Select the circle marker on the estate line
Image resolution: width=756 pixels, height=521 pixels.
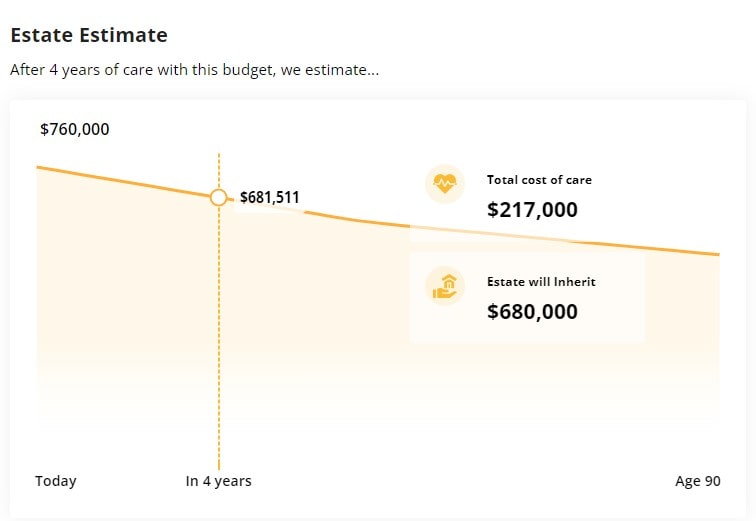coord(219,197)
